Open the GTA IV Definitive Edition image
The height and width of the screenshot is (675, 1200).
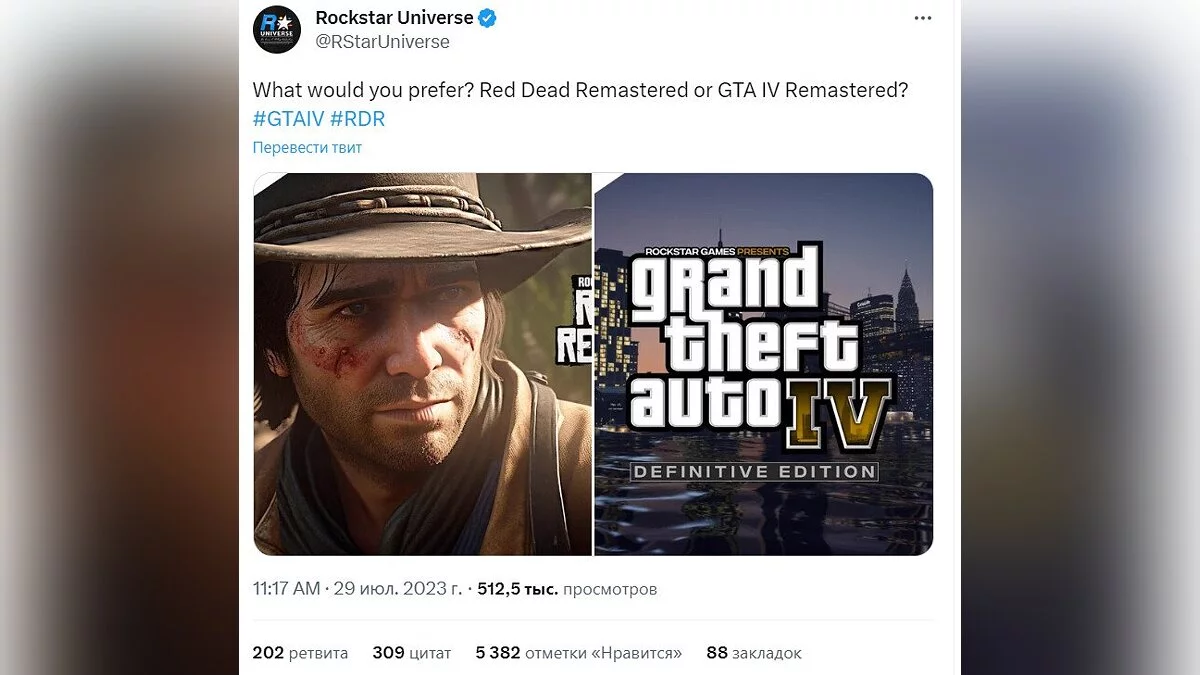click(764, 364)
